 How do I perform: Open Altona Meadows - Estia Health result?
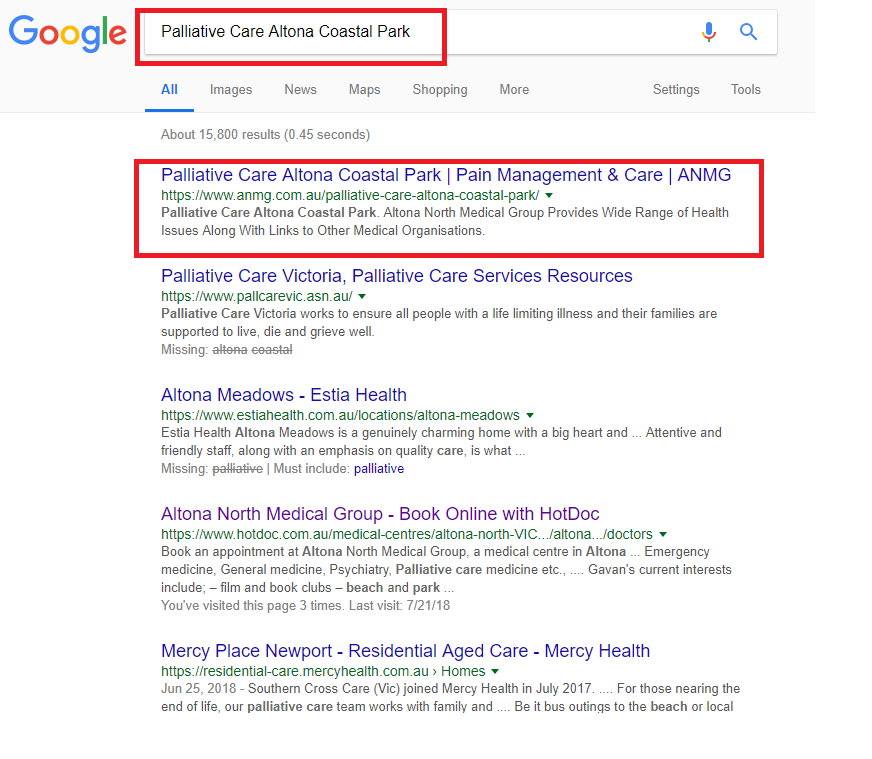284,395
